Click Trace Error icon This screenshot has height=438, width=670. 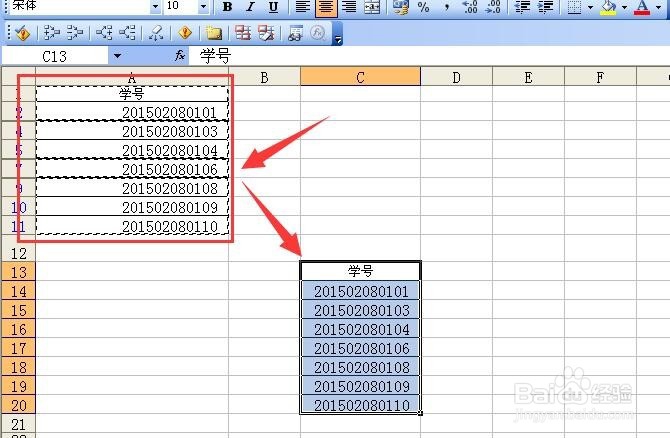point(185,33)
